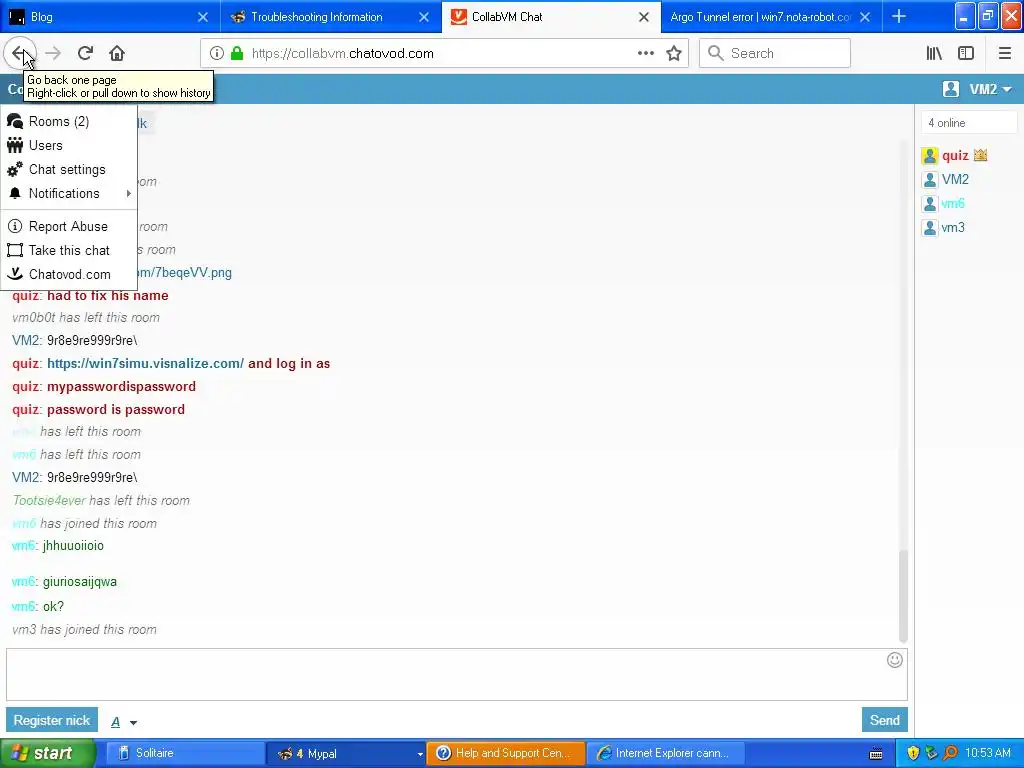Screen dimensions: 1024x768
Task: Click quiz's avatar in online list
Action: 930,155
